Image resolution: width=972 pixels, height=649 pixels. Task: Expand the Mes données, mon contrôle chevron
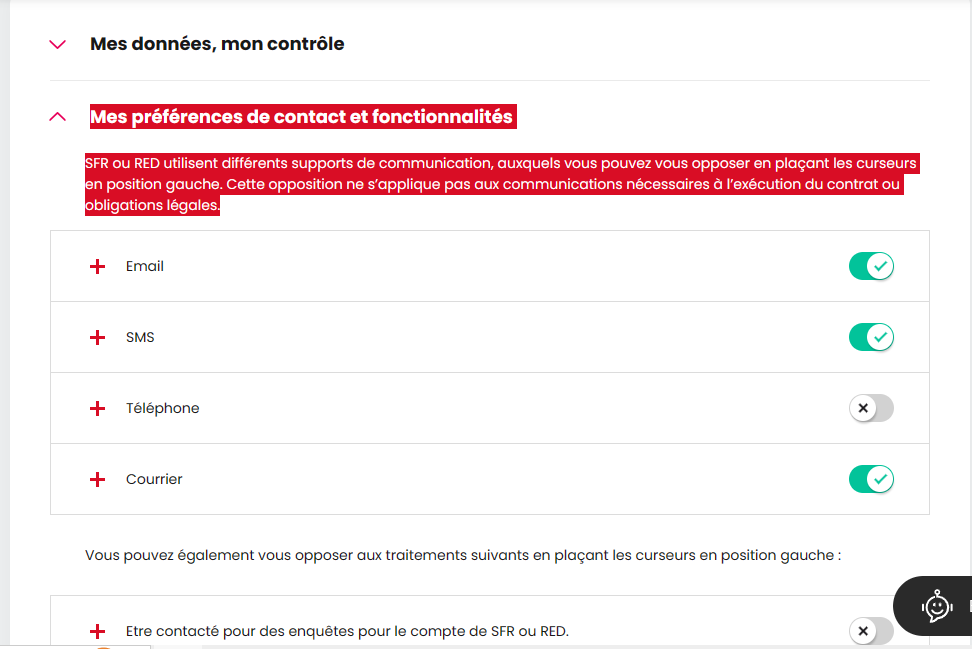pyautogui.click(x=58, y=44)
